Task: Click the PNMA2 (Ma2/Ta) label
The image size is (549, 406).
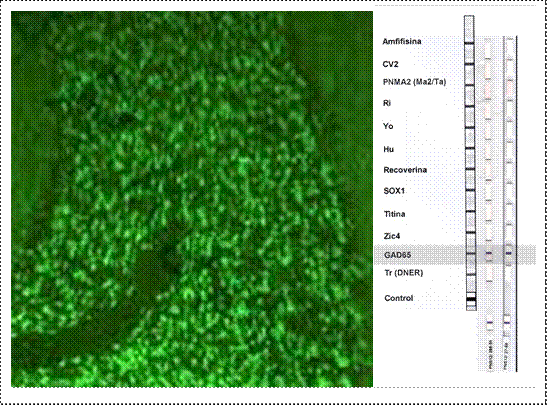Action: [415, 82]
